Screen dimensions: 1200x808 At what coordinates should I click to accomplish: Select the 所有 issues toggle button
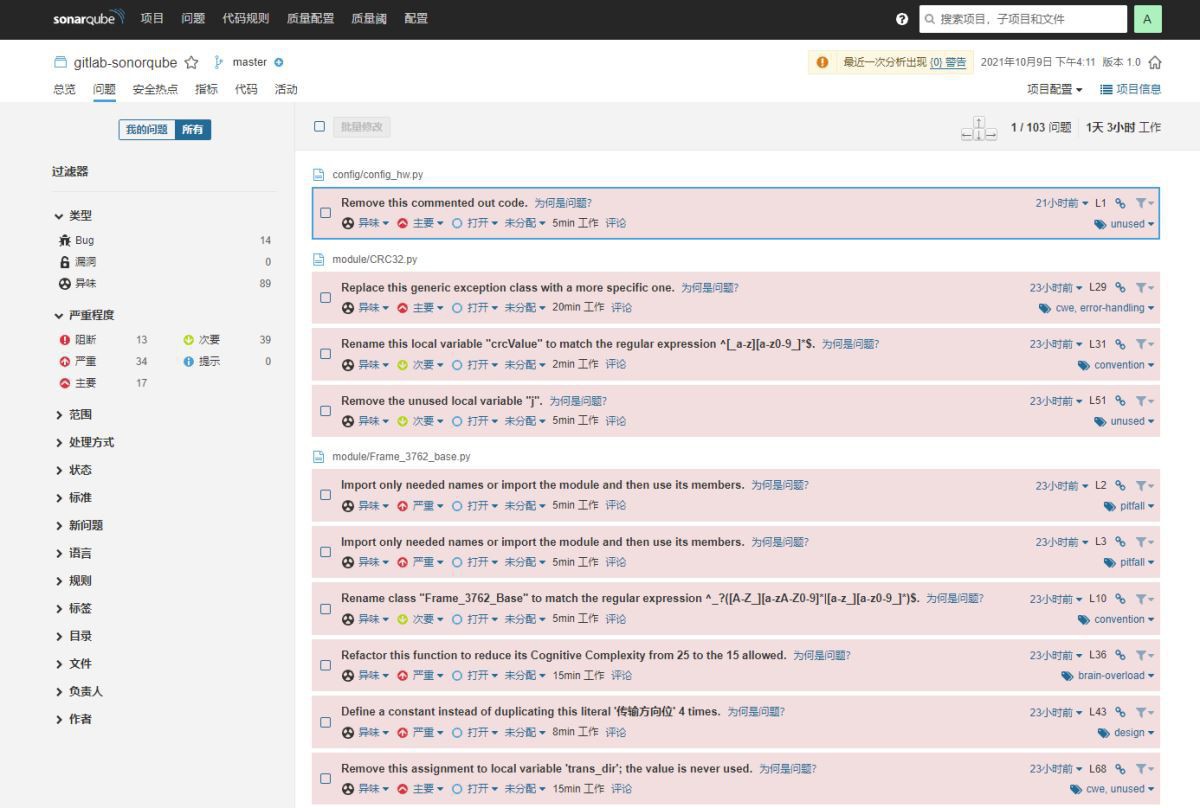click(x=192, y=129)
